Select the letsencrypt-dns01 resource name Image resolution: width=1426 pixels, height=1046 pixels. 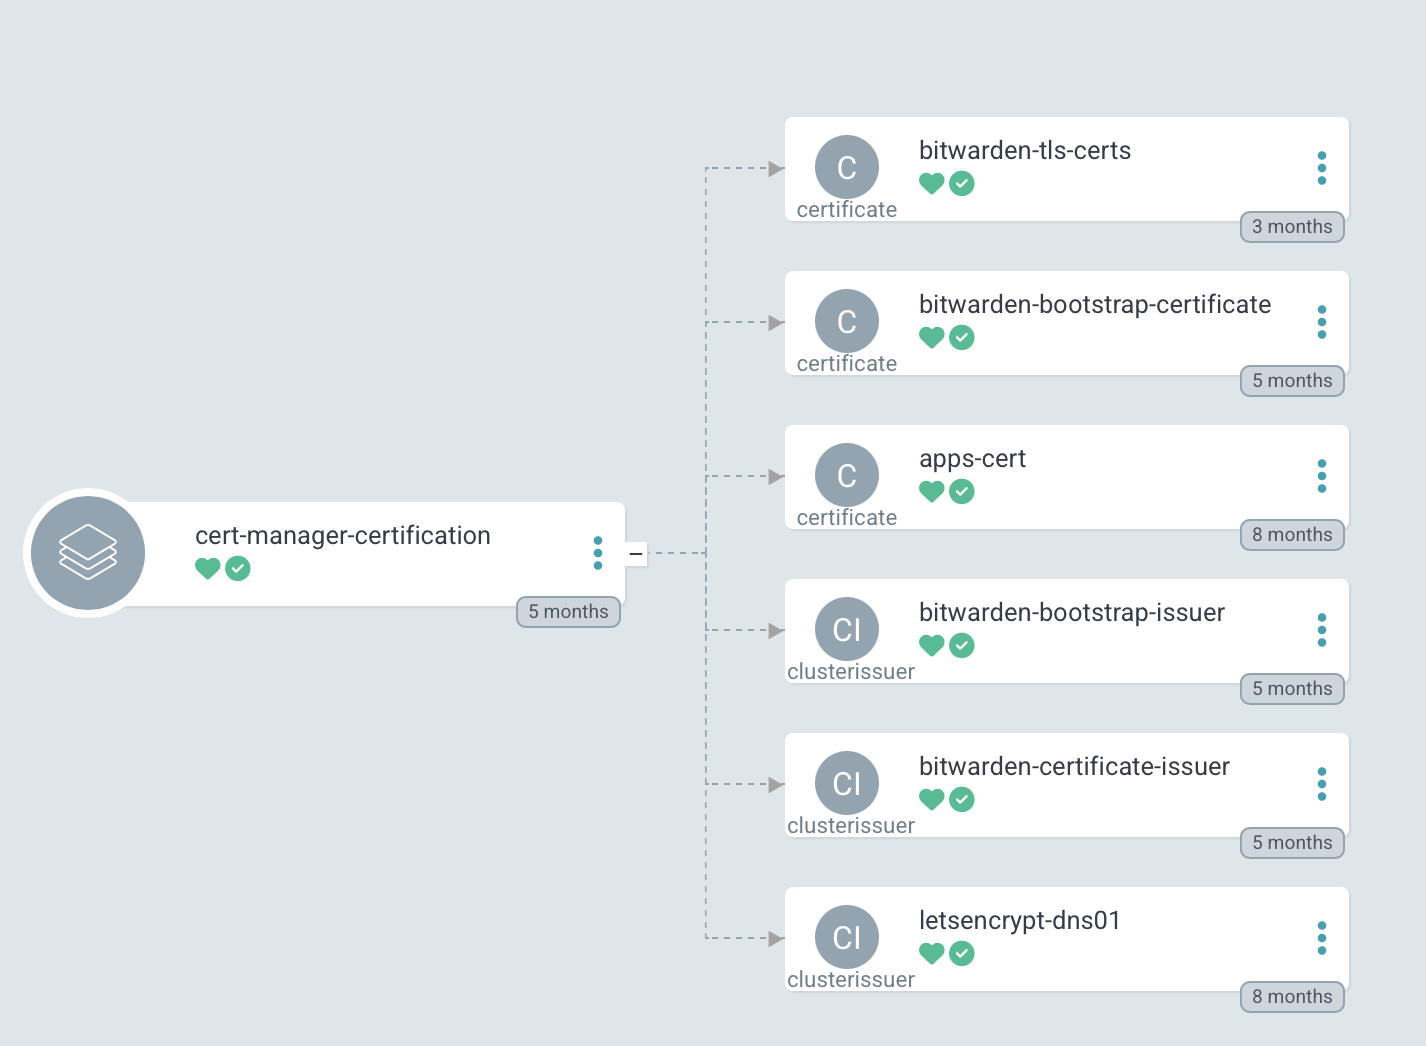tap(1019, 921)
